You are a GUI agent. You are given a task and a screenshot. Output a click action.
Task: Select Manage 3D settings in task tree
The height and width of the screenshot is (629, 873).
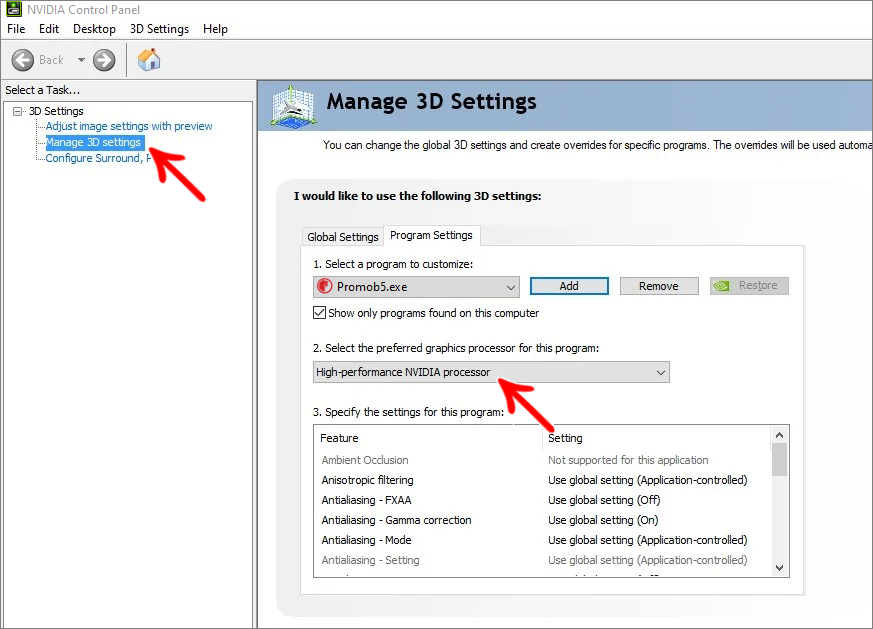point(93,142)
